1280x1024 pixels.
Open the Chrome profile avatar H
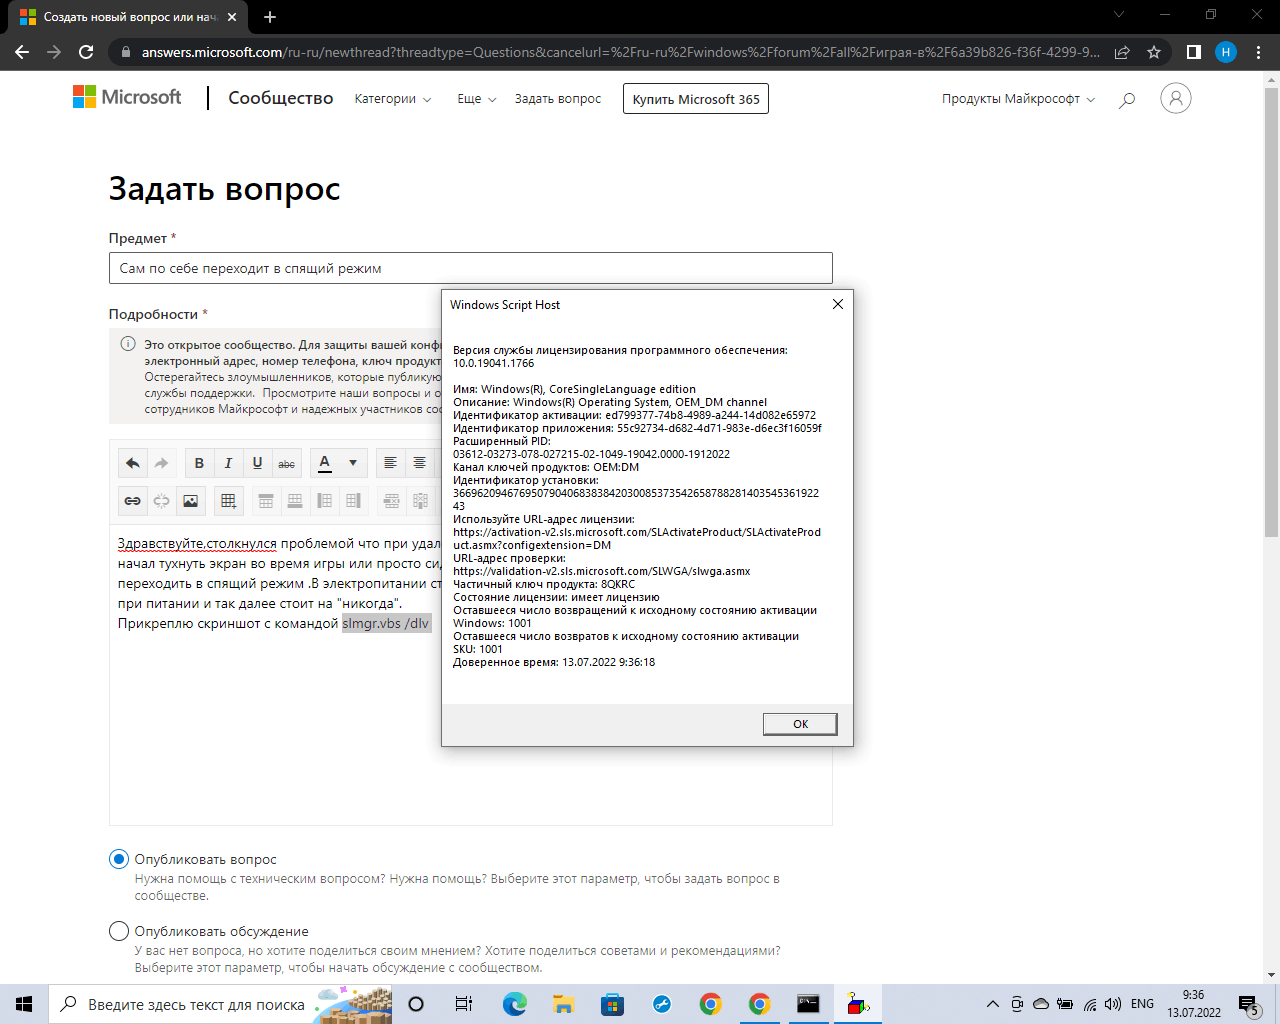click(1226, 52)
